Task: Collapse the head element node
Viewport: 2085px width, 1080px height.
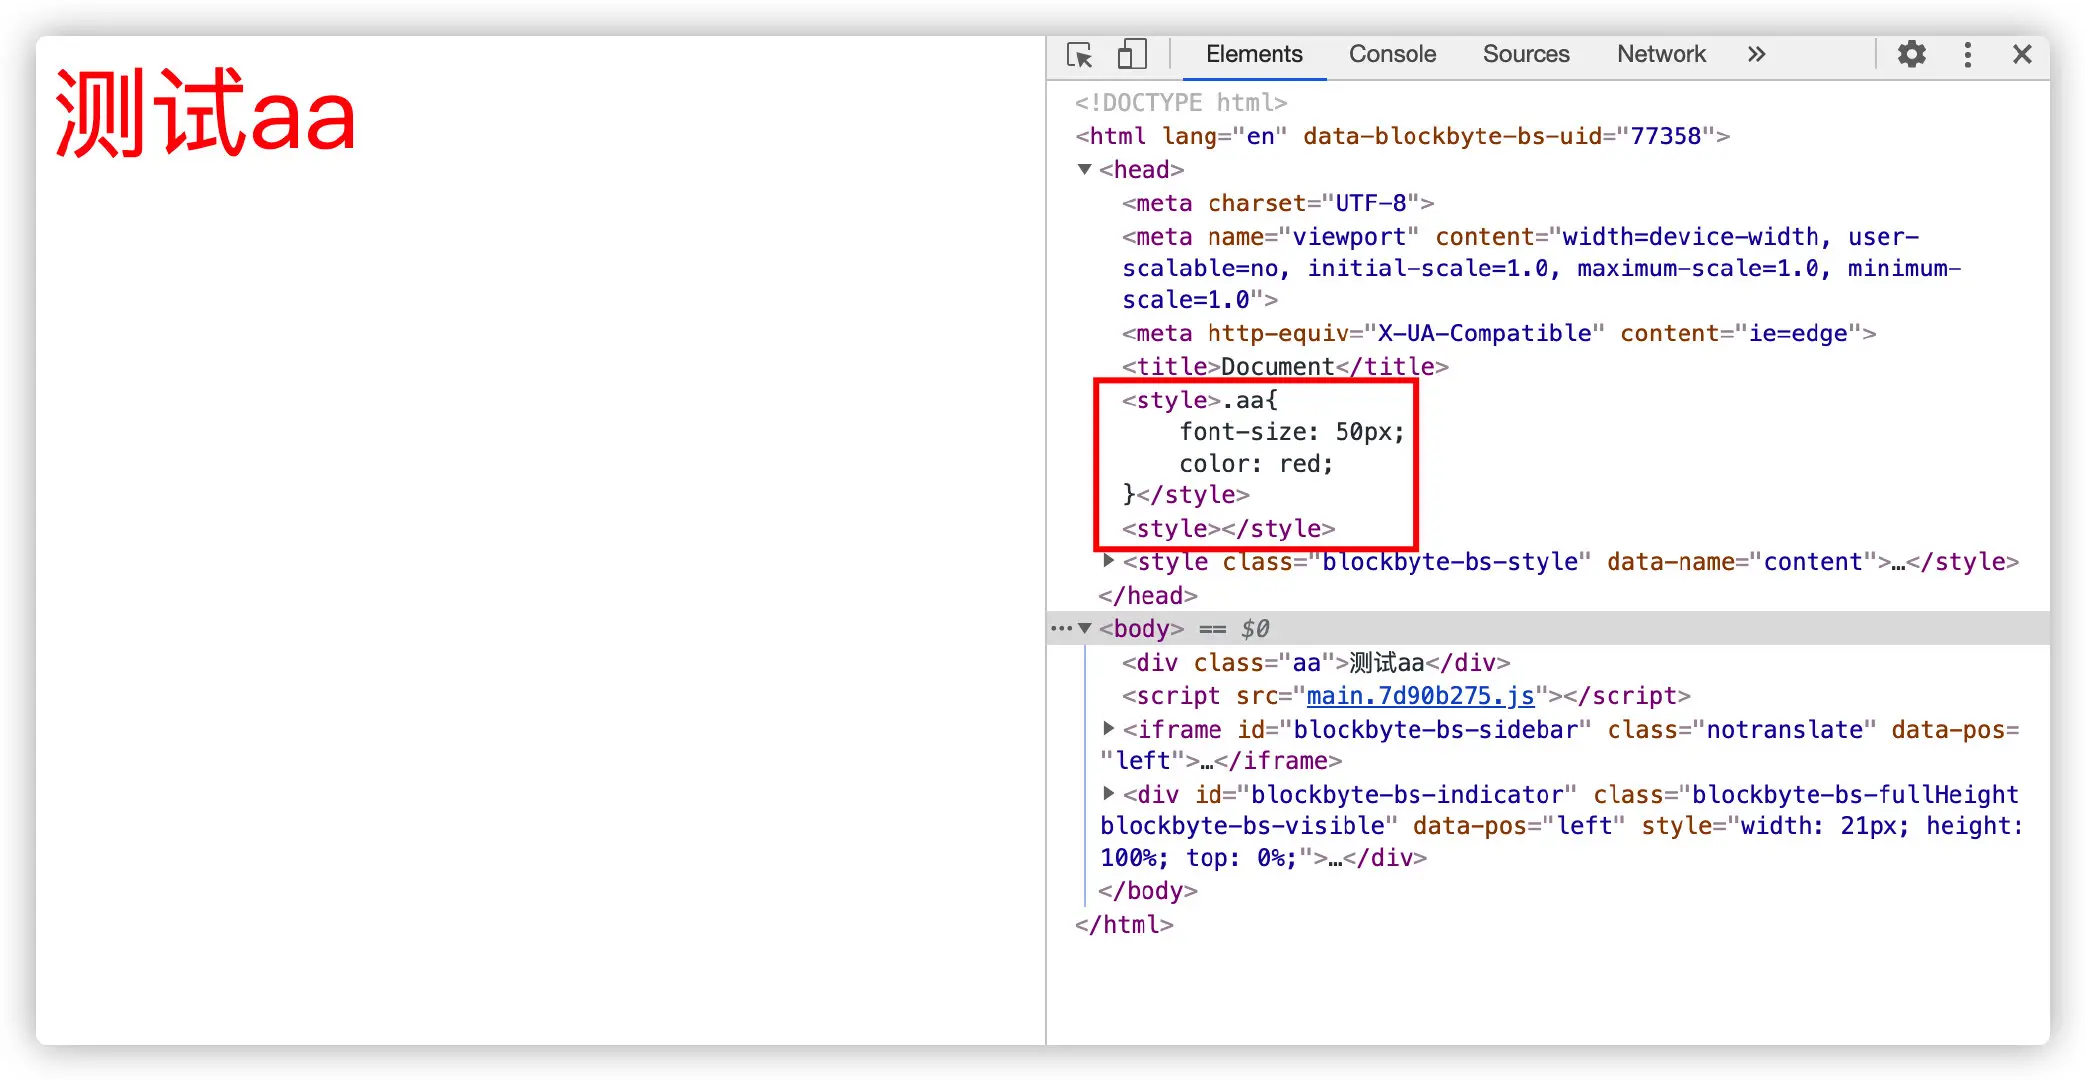Action: point(1085,170)
